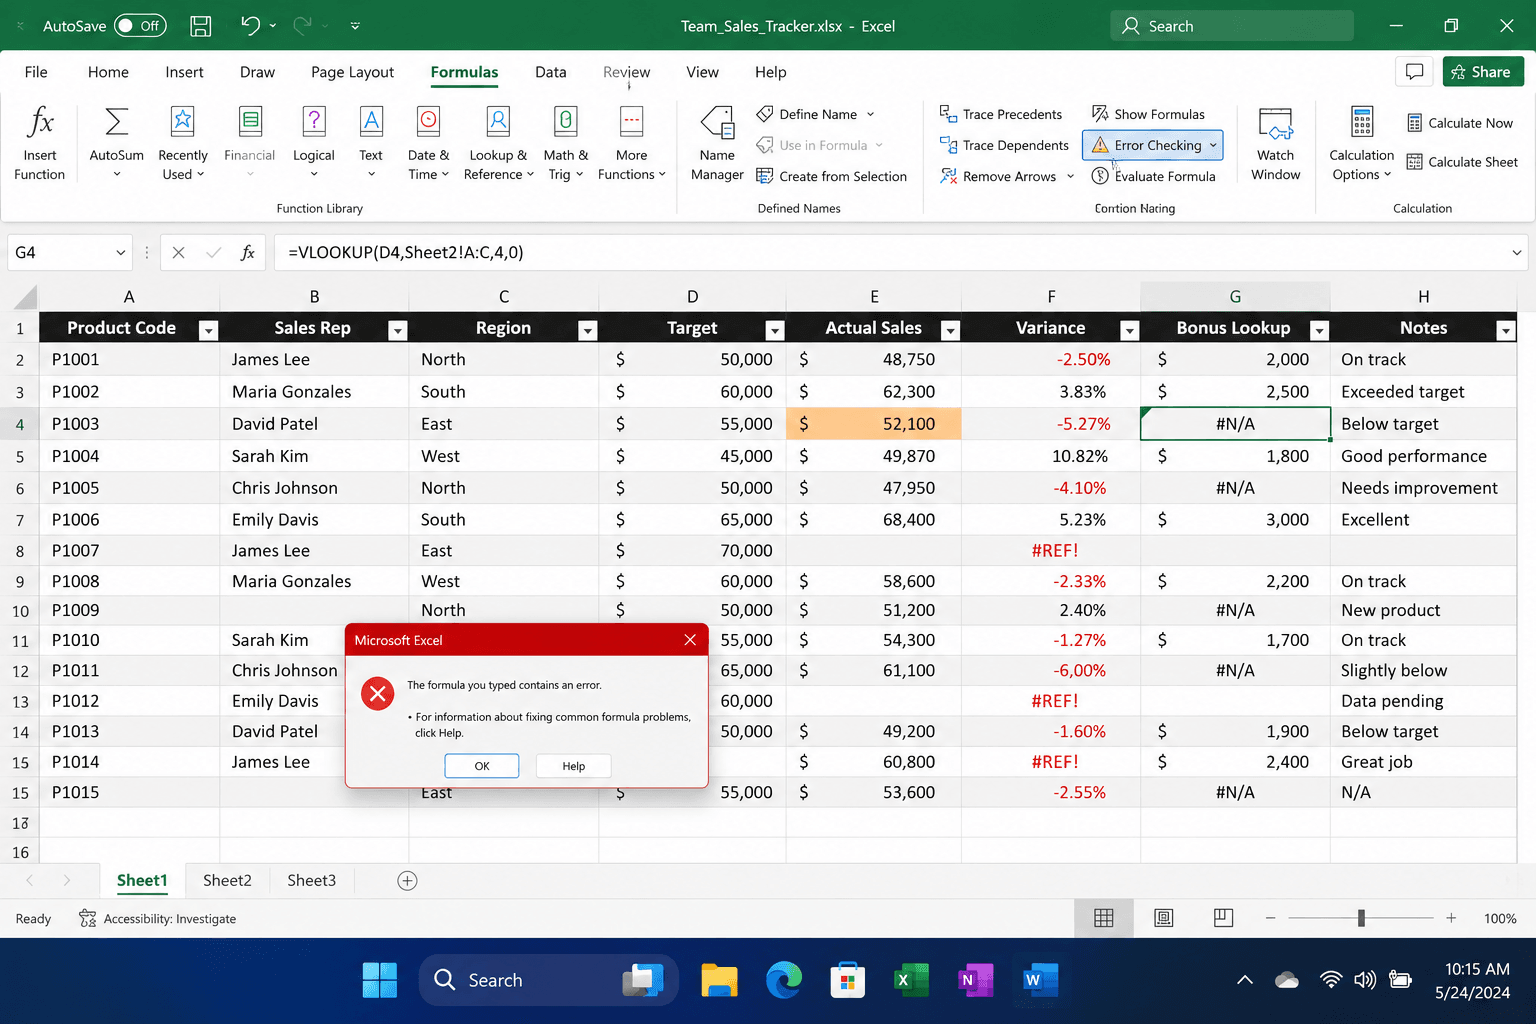Image resolution: width=1536 pixels, height=1024 pixels.
Task: Expand the Error Checking dropdown
Action: coord(1213,145)
